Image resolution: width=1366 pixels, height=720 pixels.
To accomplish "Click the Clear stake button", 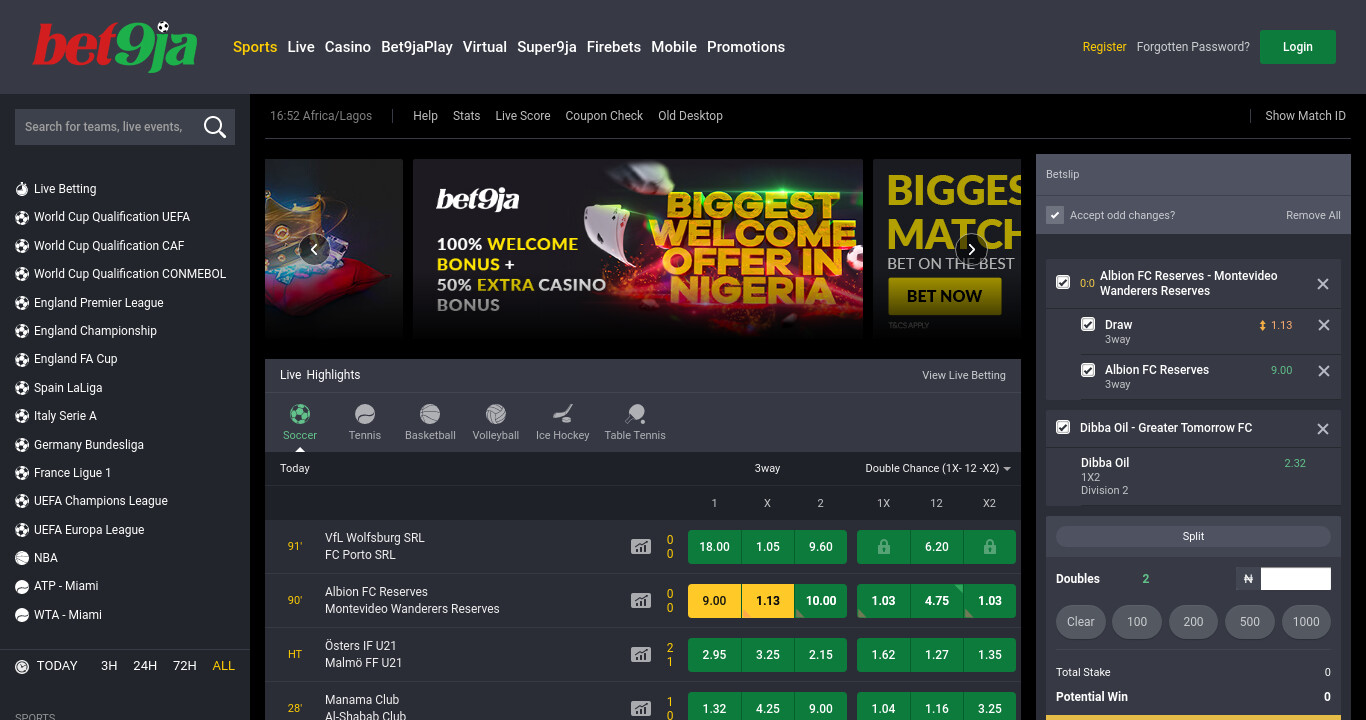I will 1081,621.
